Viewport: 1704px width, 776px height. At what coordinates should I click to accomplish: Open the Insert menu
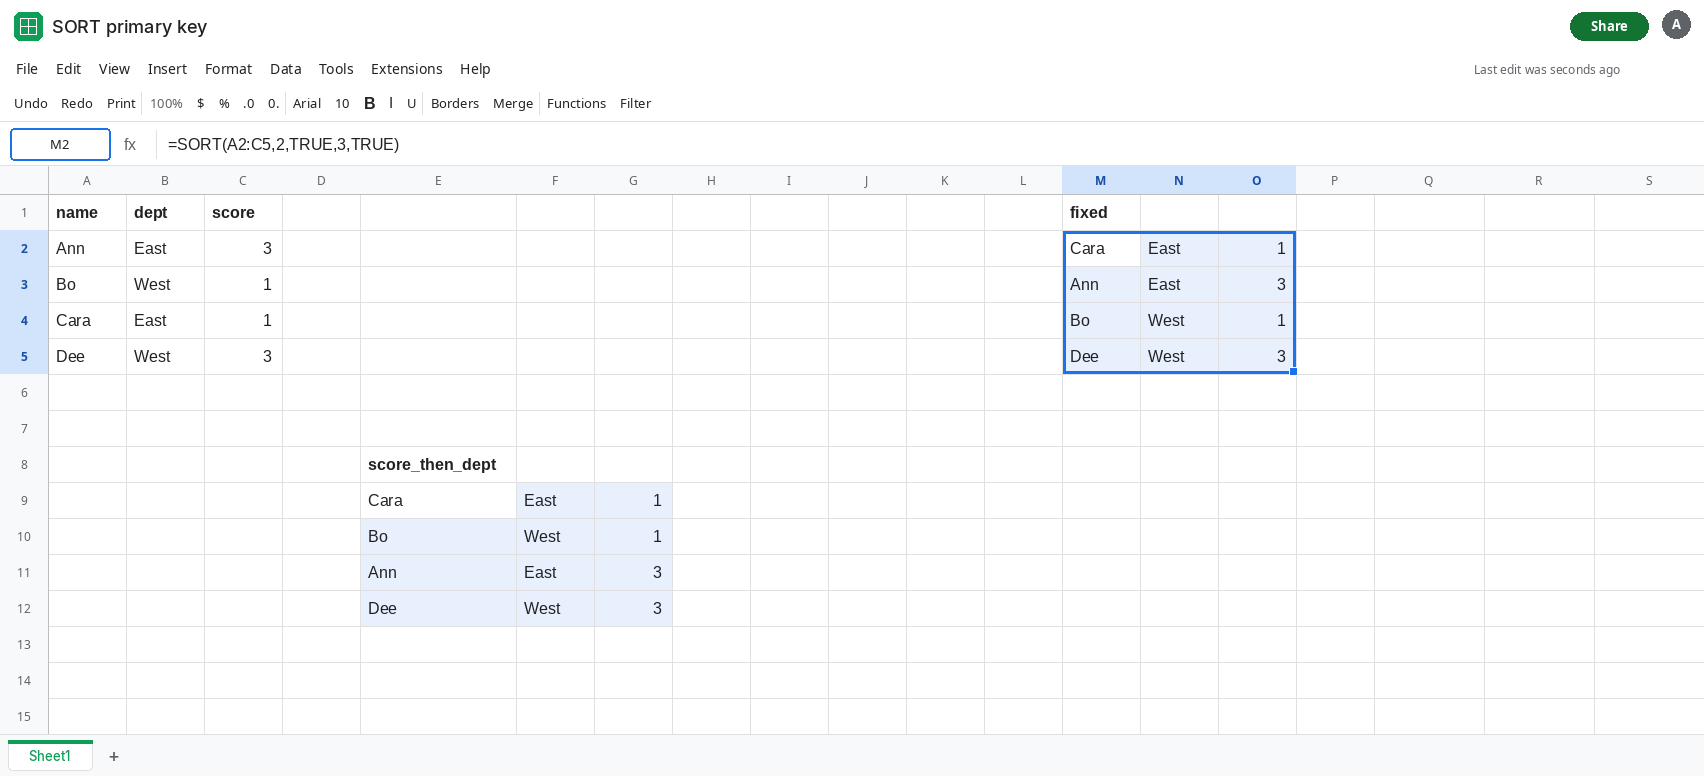[x=167, y=69]
